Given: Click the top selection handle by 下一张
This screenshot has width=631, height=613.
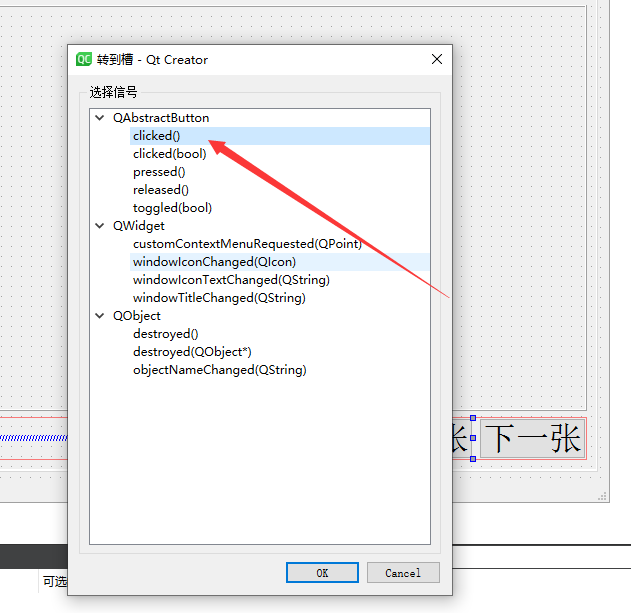Looking at the screenshot, I should (473, 418).
